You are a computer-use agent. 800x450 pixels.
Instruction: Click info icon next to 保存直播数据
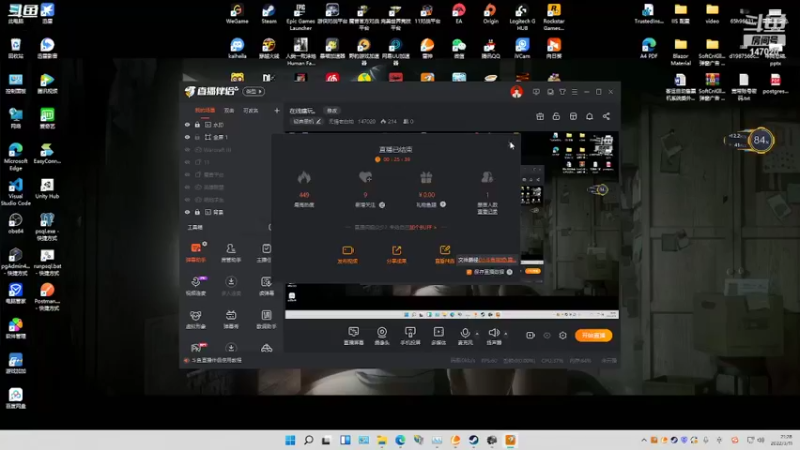point(510,272)
